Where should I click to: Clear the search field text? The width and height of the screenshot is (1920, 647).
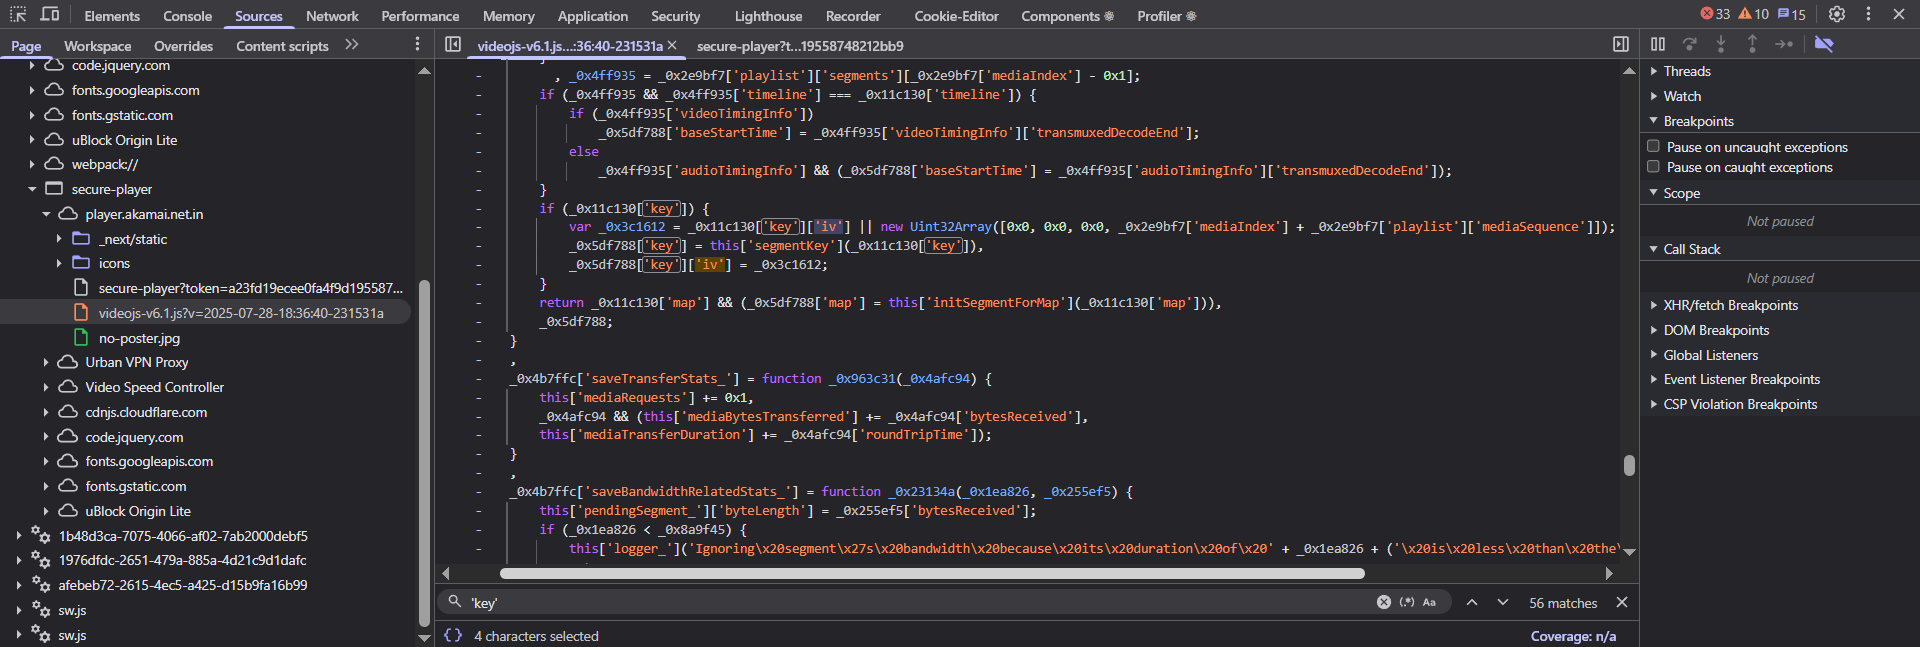1383,602
